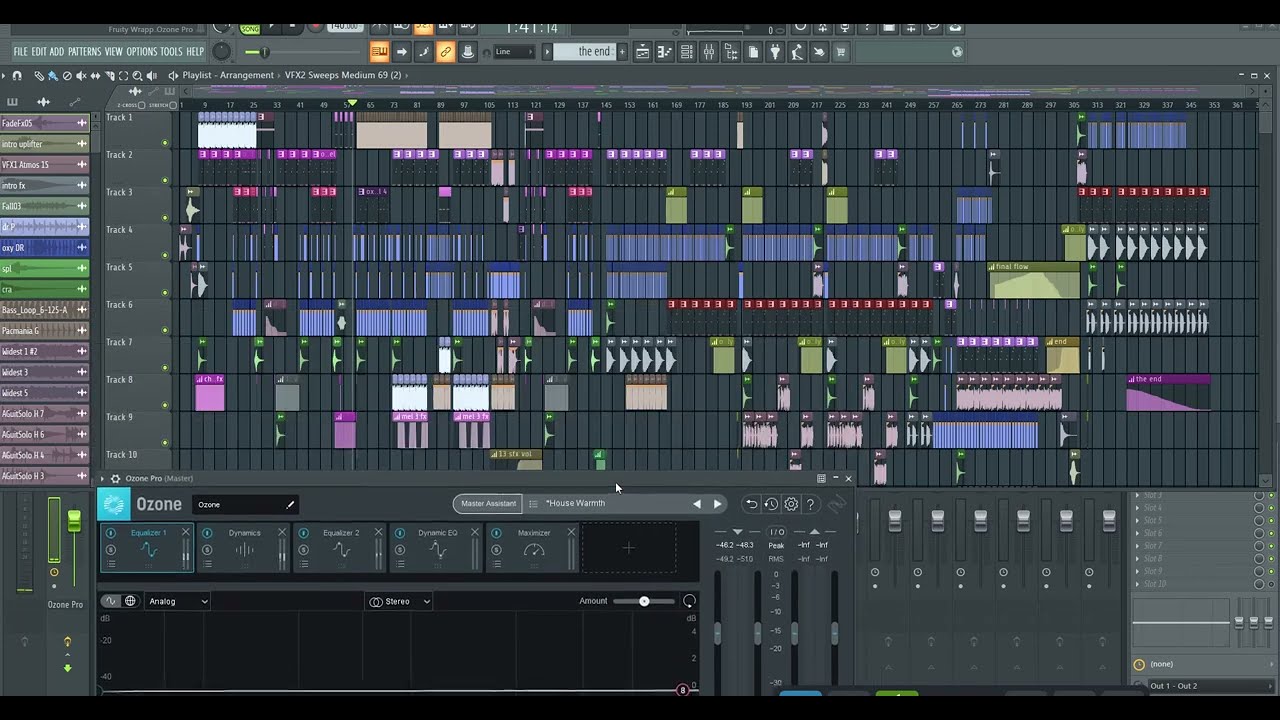Viewport: 1280px width, 720px height.
Task: Bypass the Equalizer 1 module
Action: click(x=111, y=533)
